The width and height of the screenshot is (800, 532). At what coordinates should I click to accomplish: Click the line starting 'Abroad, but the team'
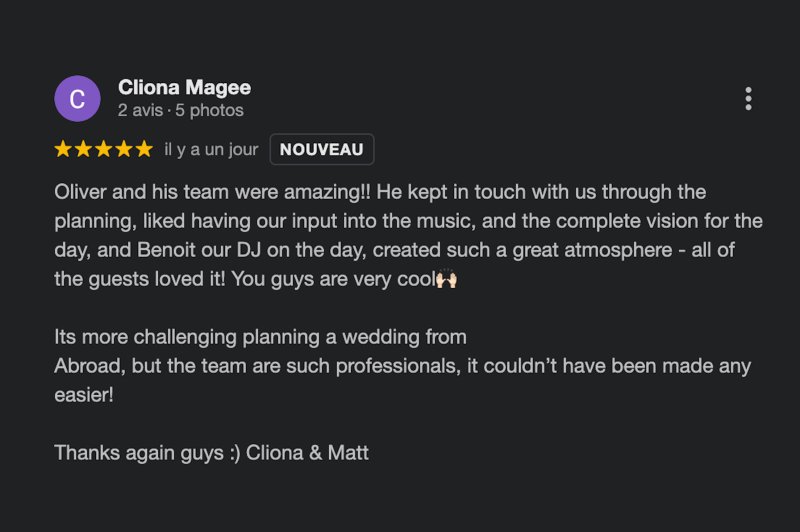(x=403, y=366)
